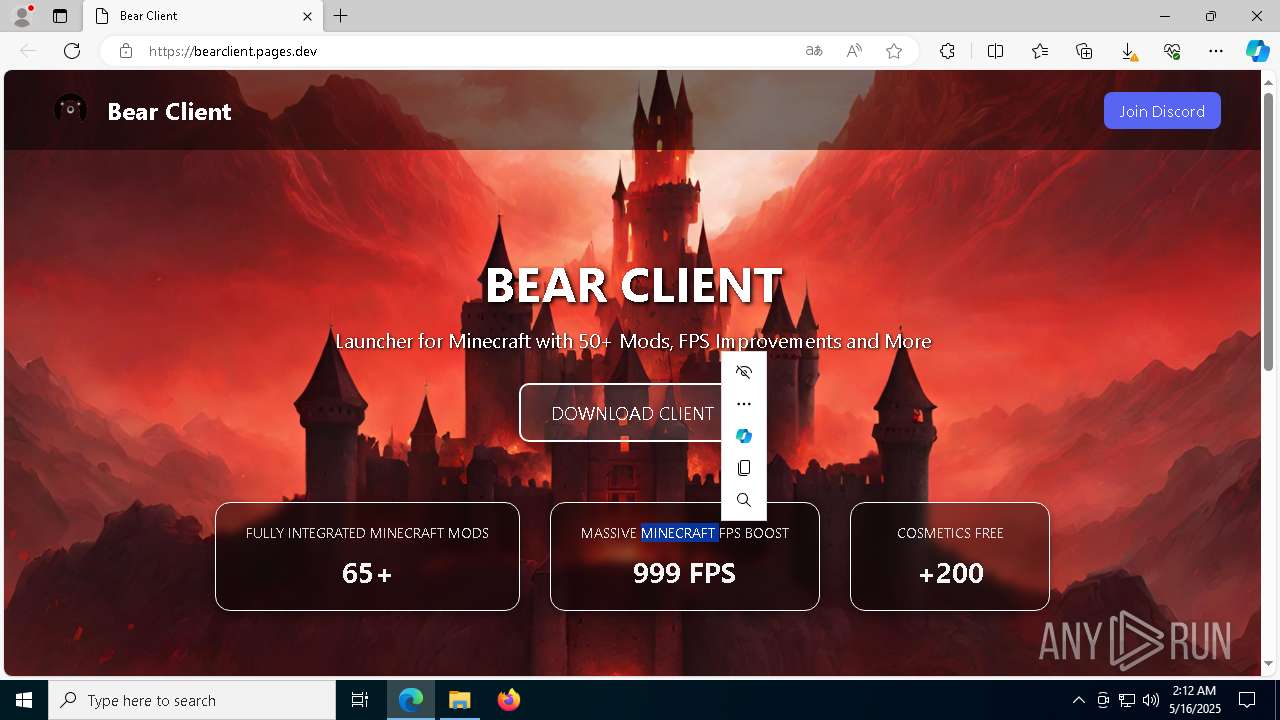Screen dimensions: 1280x720
Task: Open more options in the selection mini menu
Action: (x=744, y=404)
